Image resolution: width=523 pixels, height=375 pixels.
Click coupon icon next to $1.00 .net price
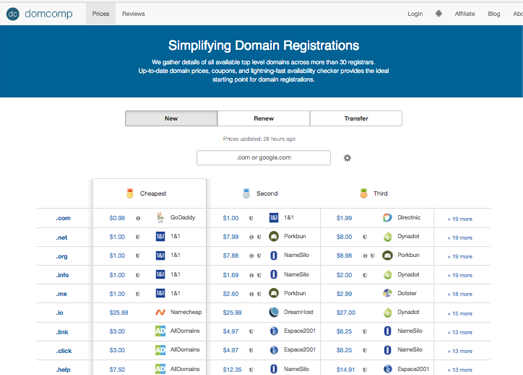[138, 237]
